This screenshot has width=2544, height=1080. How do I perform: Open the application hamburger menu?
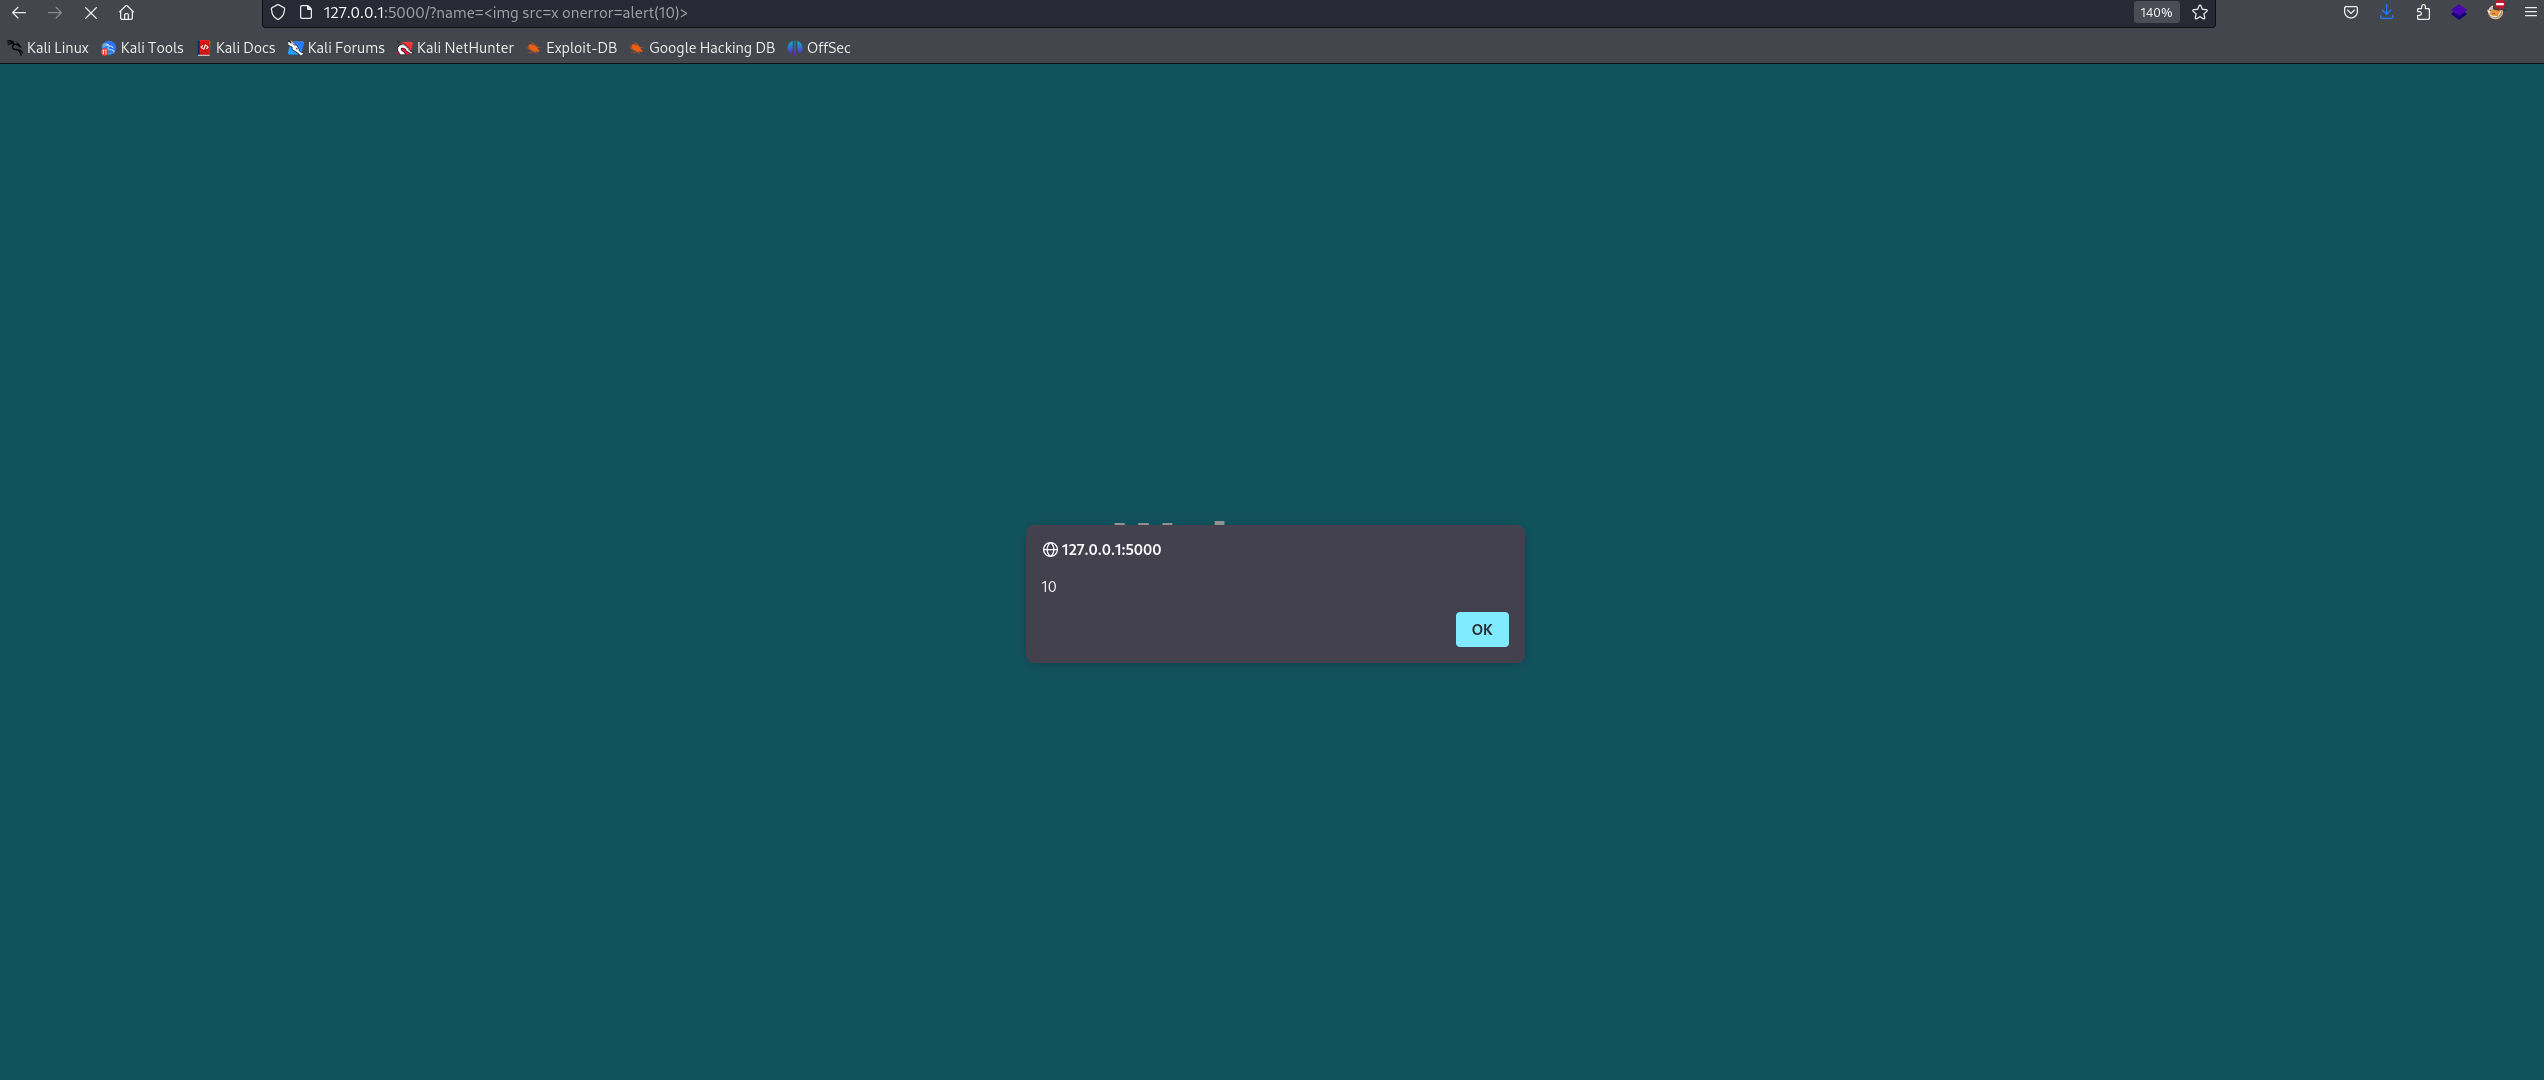point(2531,13)
